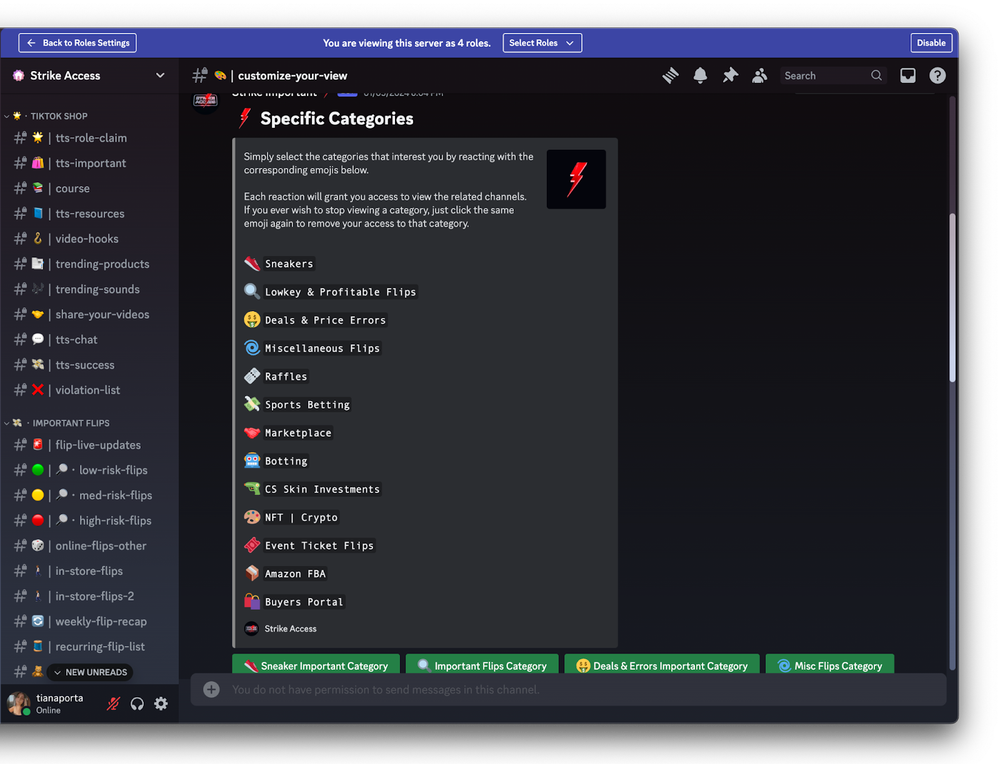Image resolution: width=1000 pixels, height=764 pixels.
Task: Toggle Sneaker Important Category role button
Action: click(316, 666)
